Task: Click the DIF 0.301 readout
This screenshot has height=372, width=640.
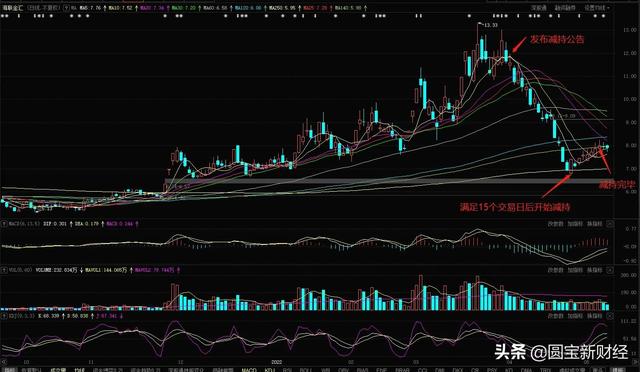Action: [x=55, y=224]
